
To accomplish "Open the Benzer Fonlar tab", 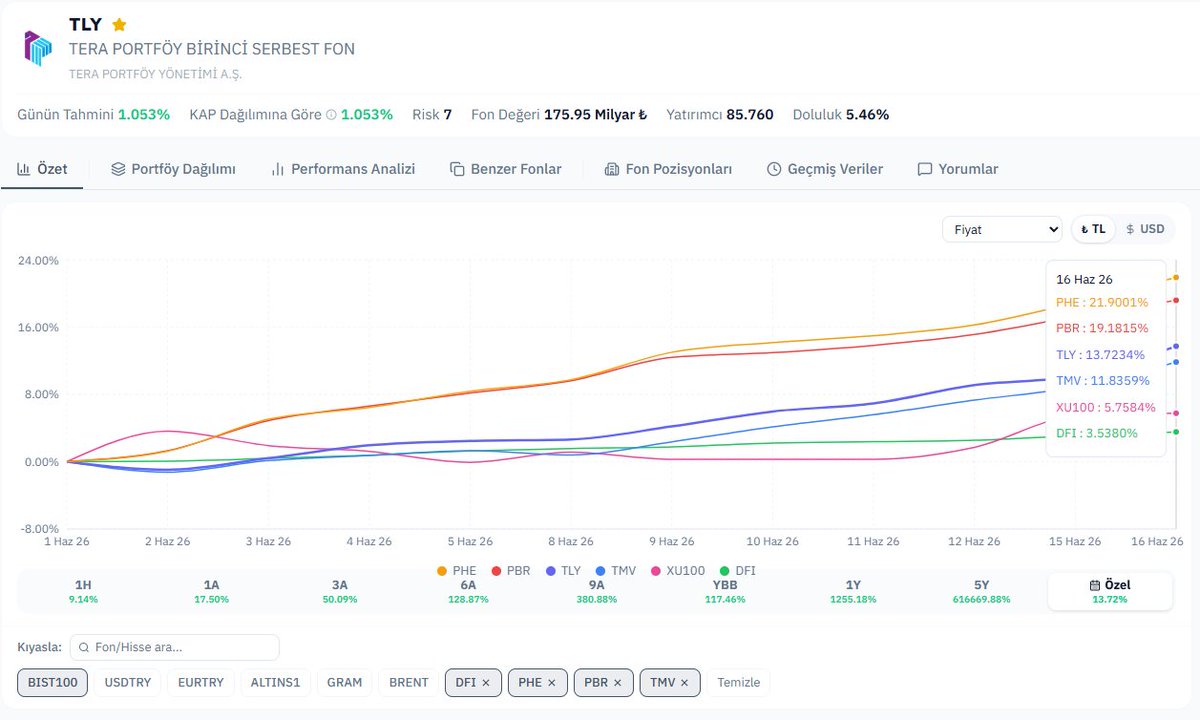I will pos(506,169).
